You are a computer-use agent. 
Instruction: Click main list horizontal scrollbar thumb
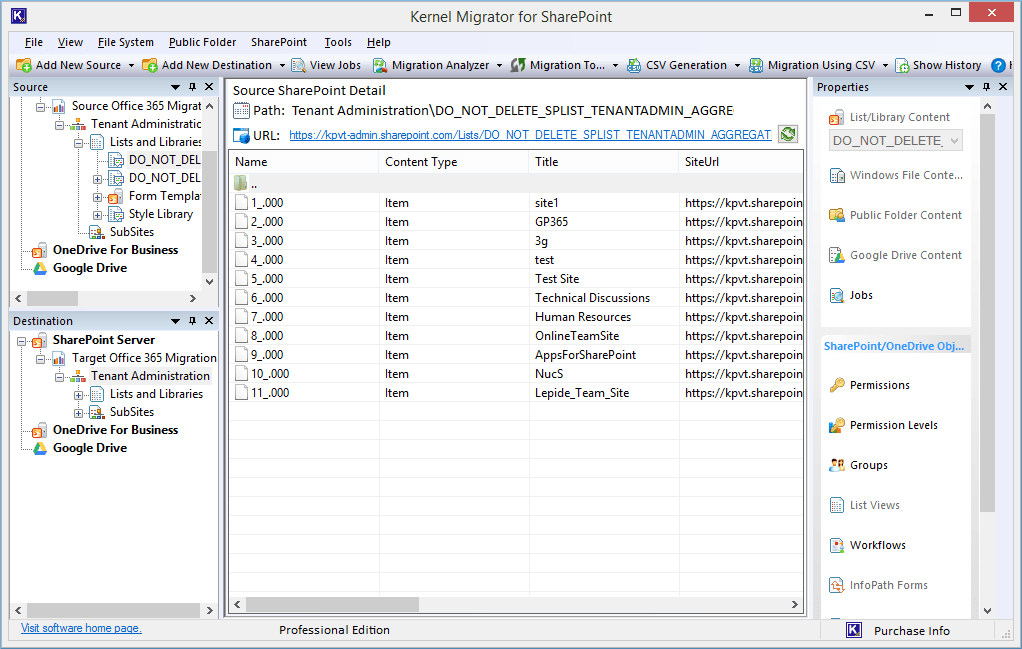click(332, 605)
